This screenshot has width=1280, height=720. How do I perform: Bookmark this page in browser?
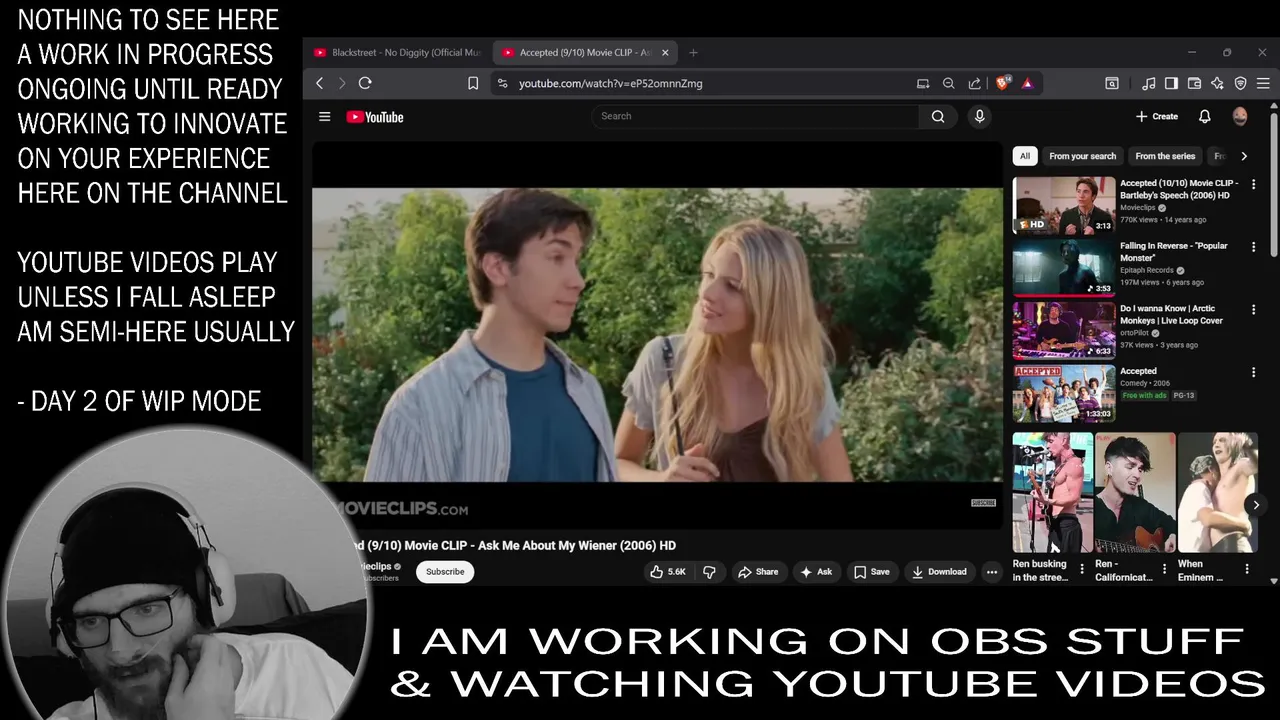click(473, 84)
